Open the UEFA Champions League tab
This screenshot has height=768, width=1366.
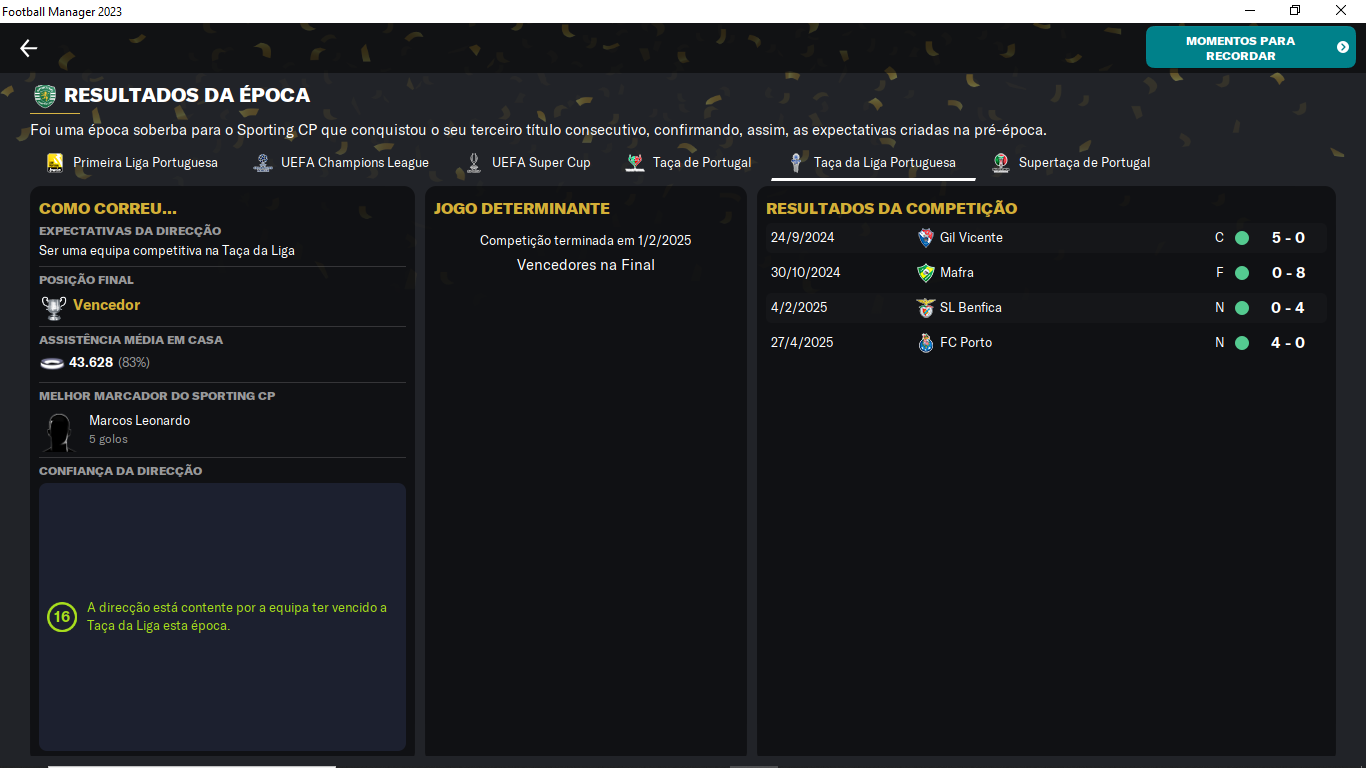[x=341, y=162]
